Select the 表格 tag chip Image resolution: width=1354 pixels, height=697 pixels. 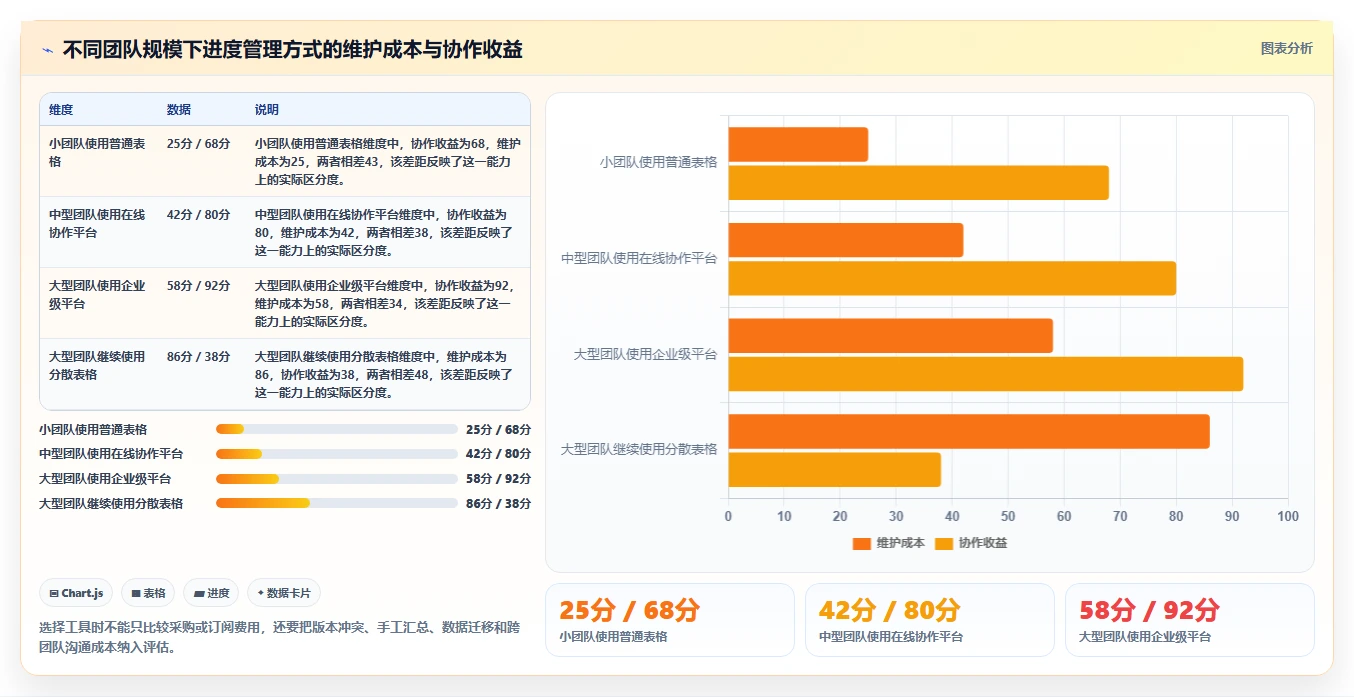point(148,593)
